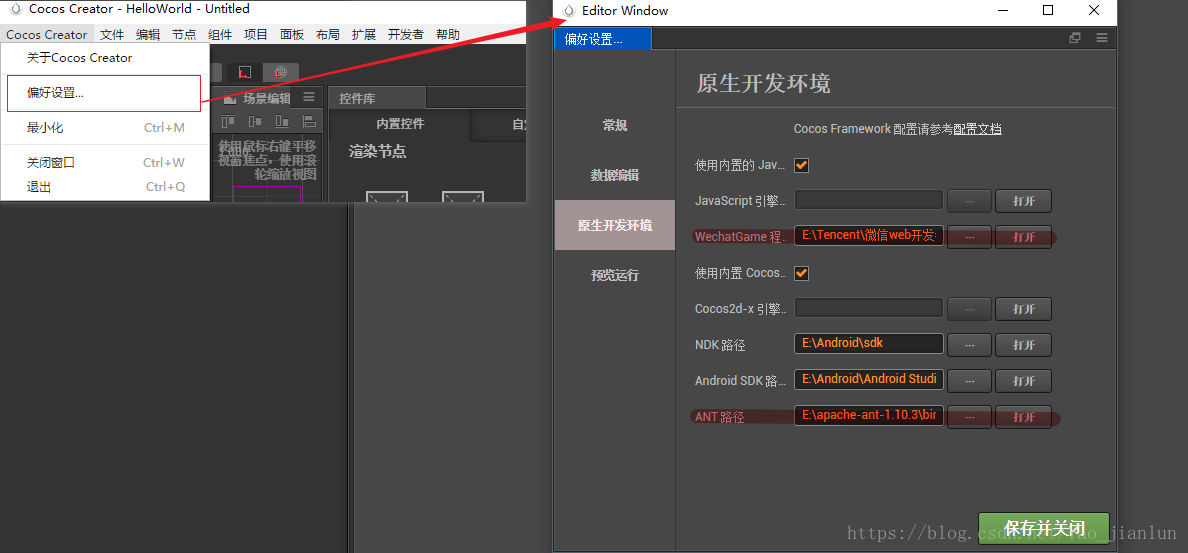The image size is (1188, 553).
Task: Focus the NDK path field E:\Android\sdk
Action: (869, 343)
